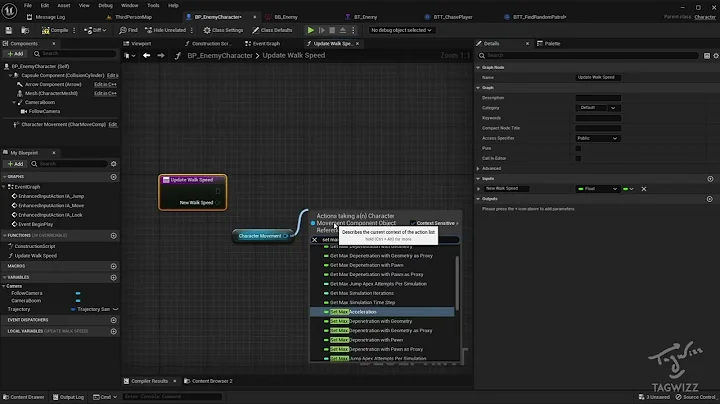Image resolution: width=720 pixels, height=404 pixels.
Task: Open the Debug menu
Action: (105, 6)
